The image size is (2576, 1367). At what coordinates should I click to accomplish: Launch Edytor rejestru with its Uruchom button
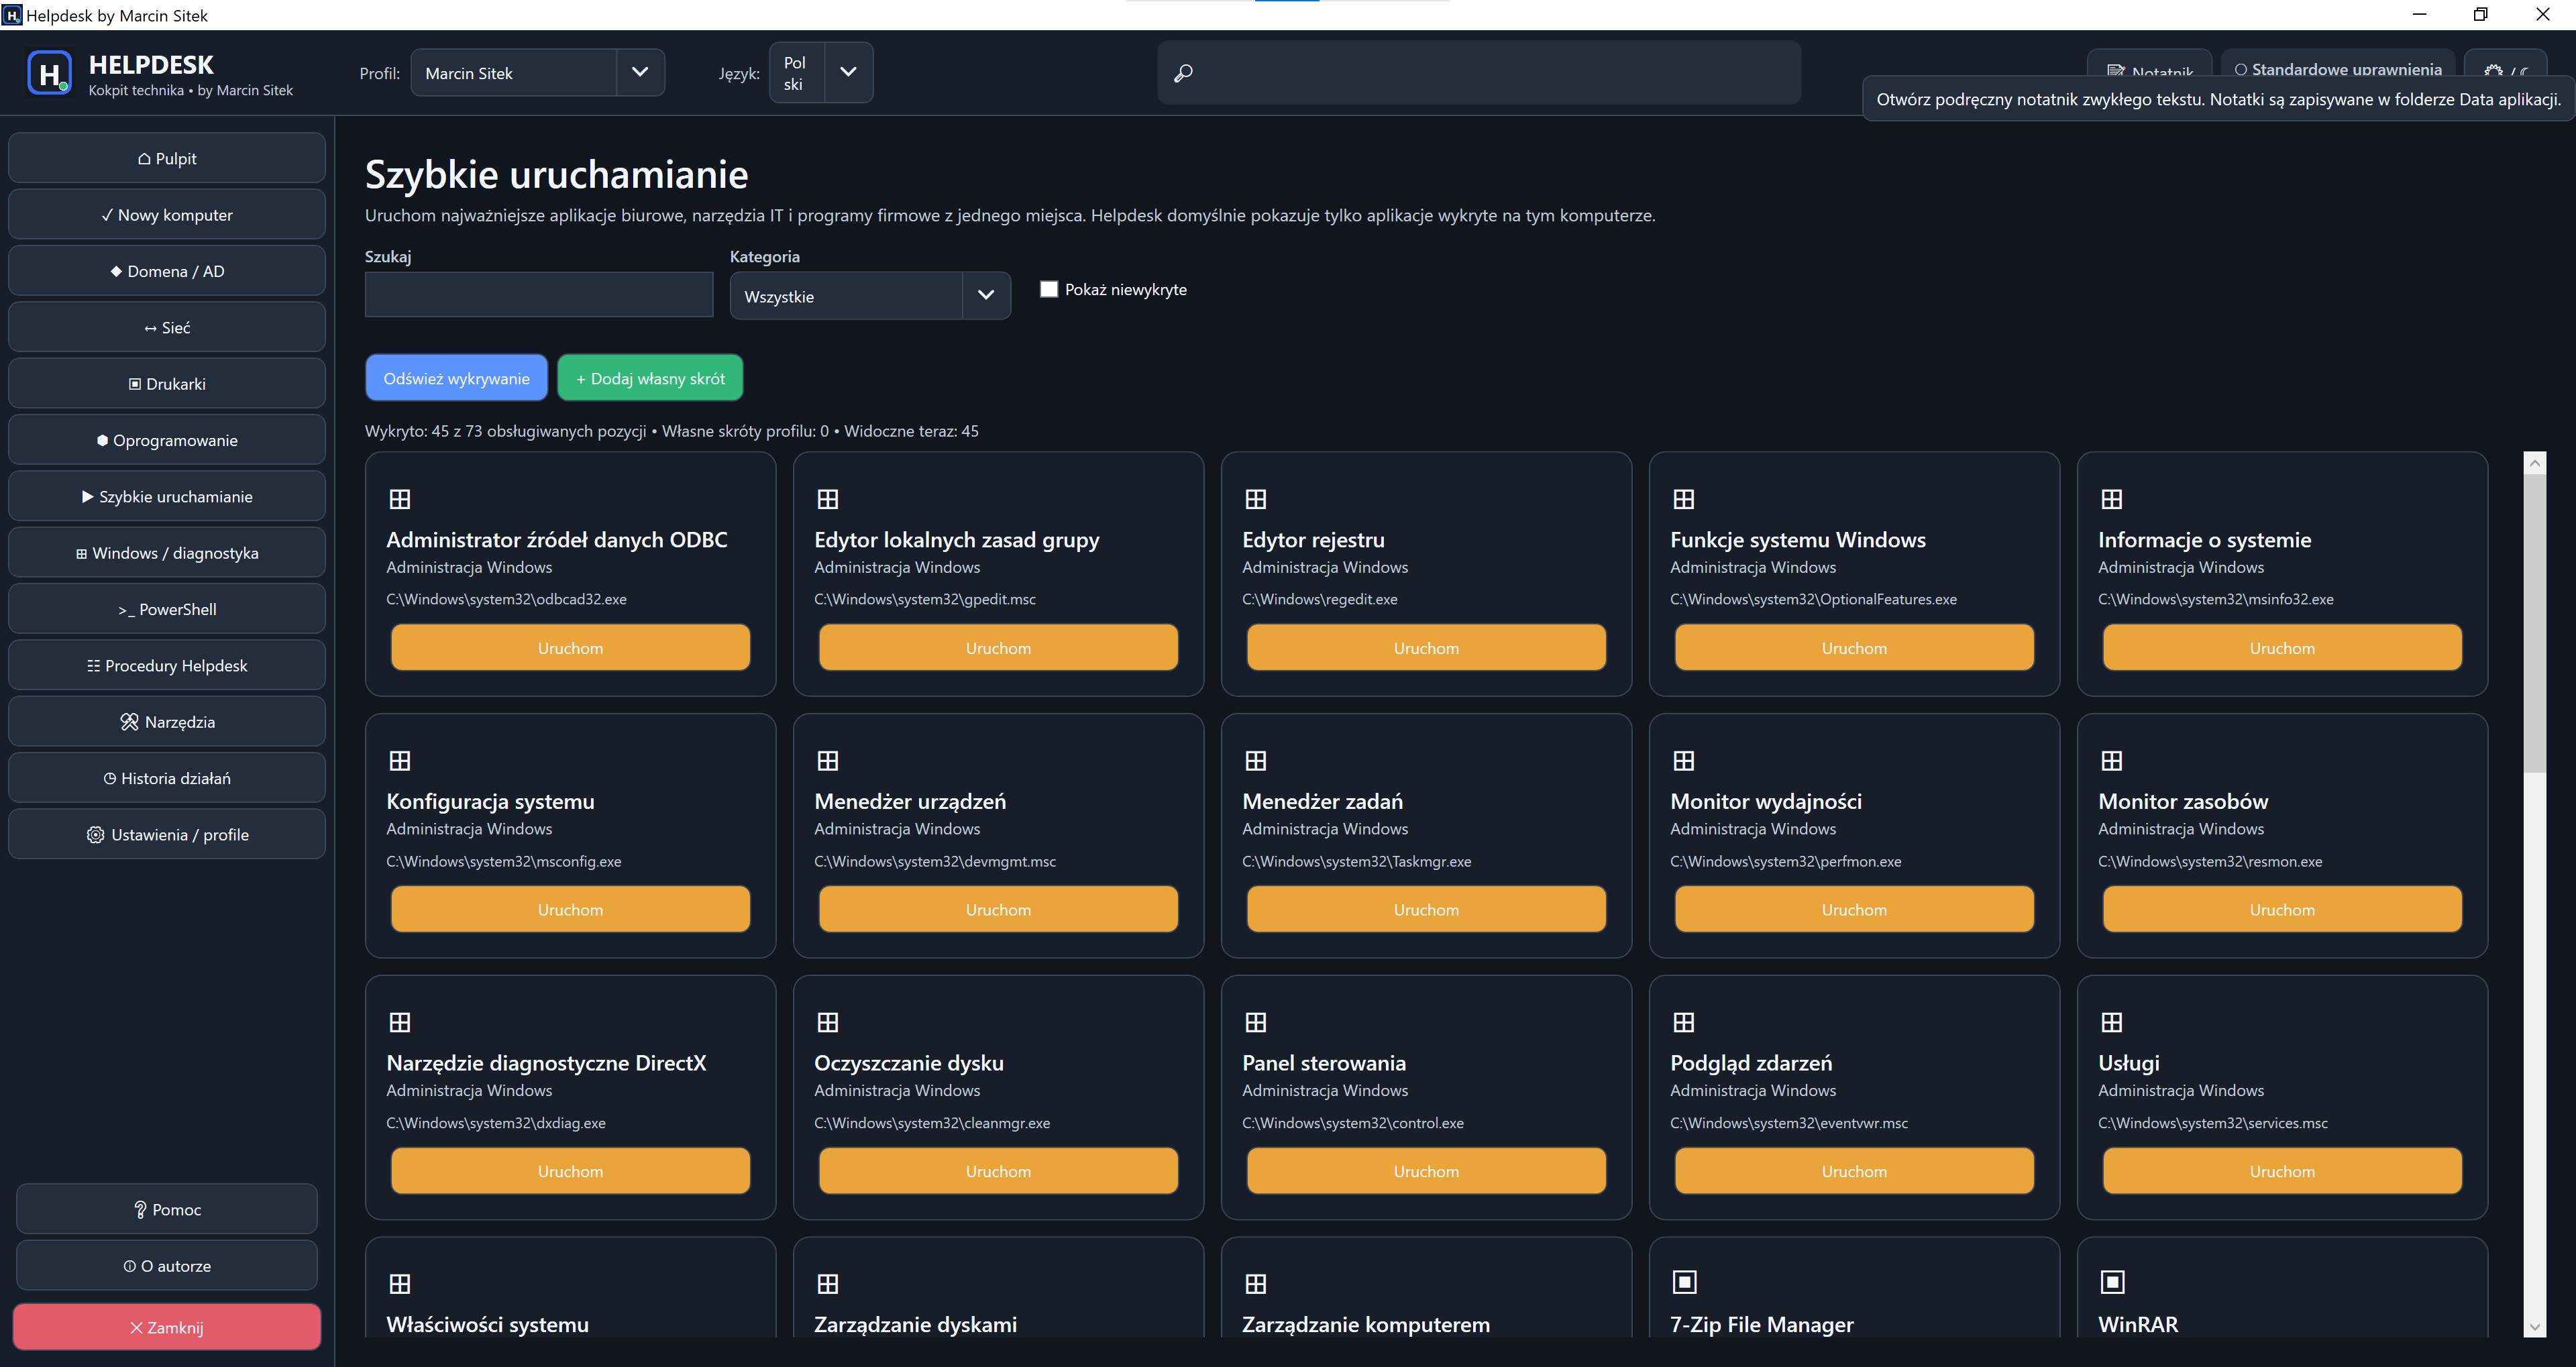1426,648
